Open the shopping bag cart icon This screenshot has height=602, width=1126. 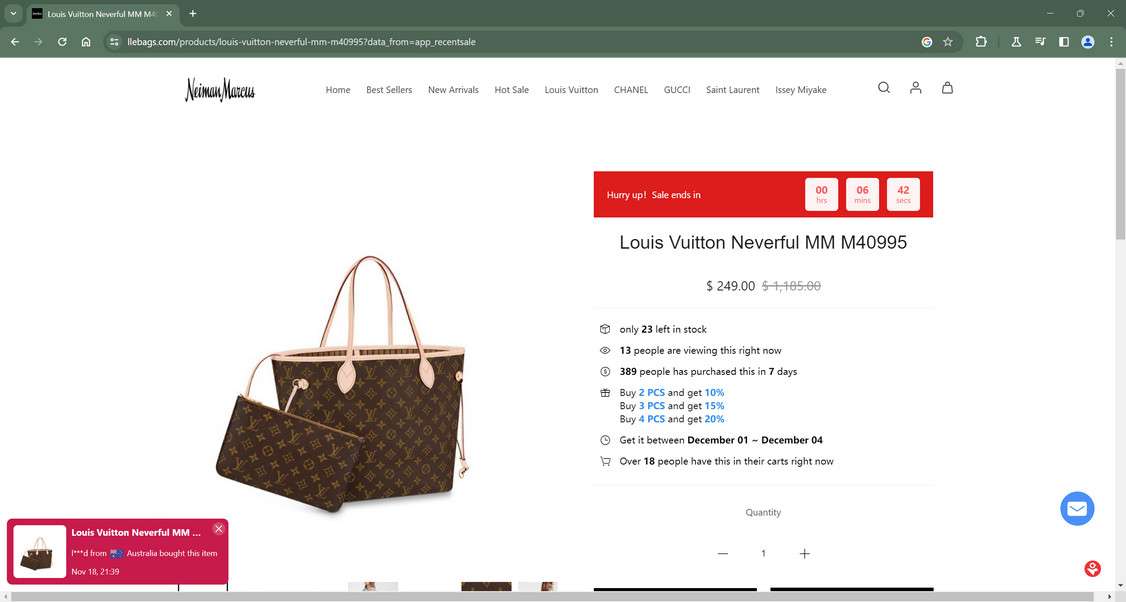point(947,88)
